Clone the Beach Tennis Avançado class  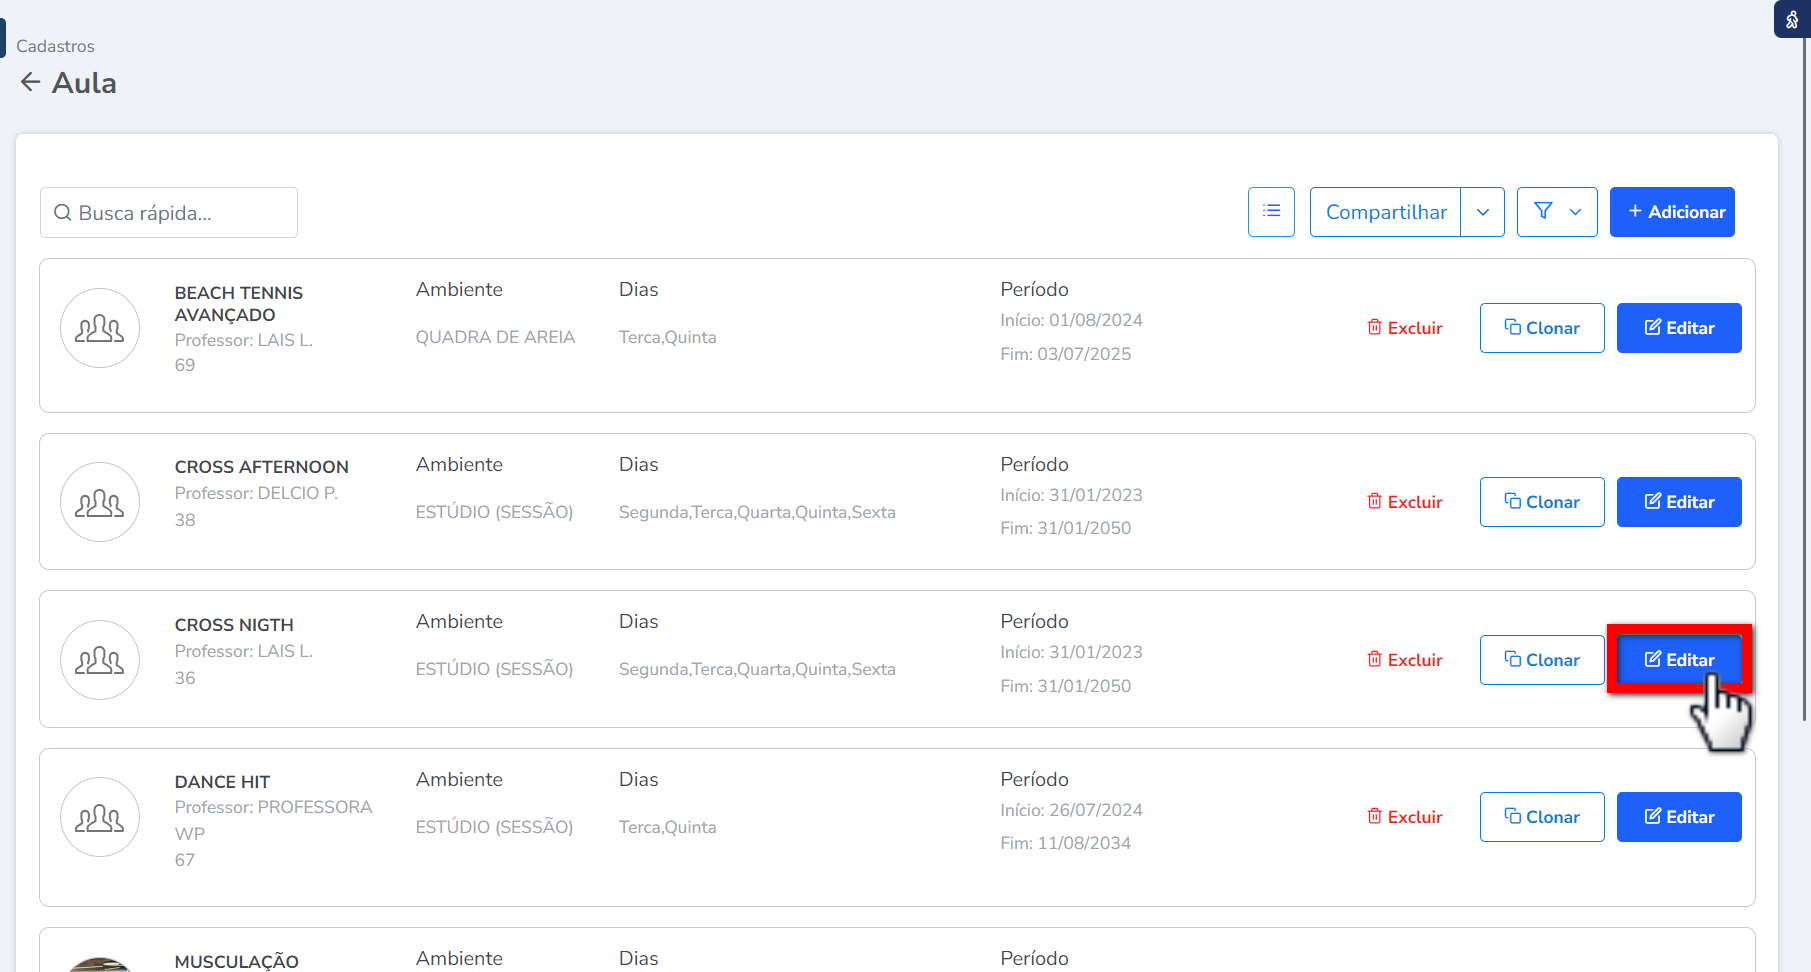[1541, 328]
